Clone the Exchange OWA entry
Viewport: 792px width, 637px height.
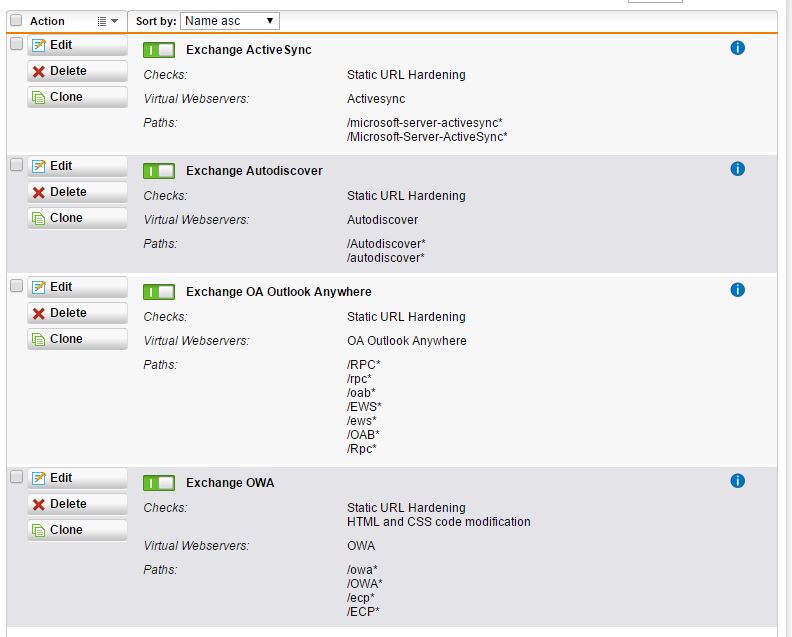click(77, 530)
